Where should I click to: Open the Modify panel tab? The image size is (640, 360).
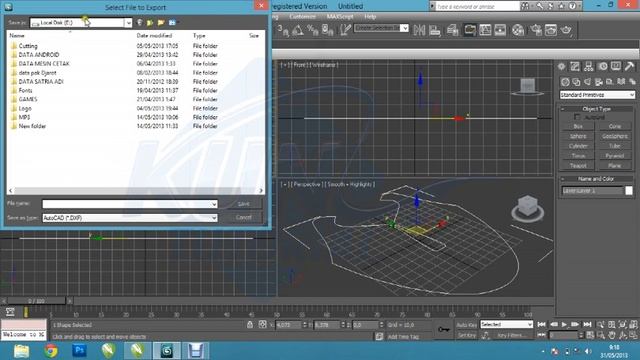point(575,67)
